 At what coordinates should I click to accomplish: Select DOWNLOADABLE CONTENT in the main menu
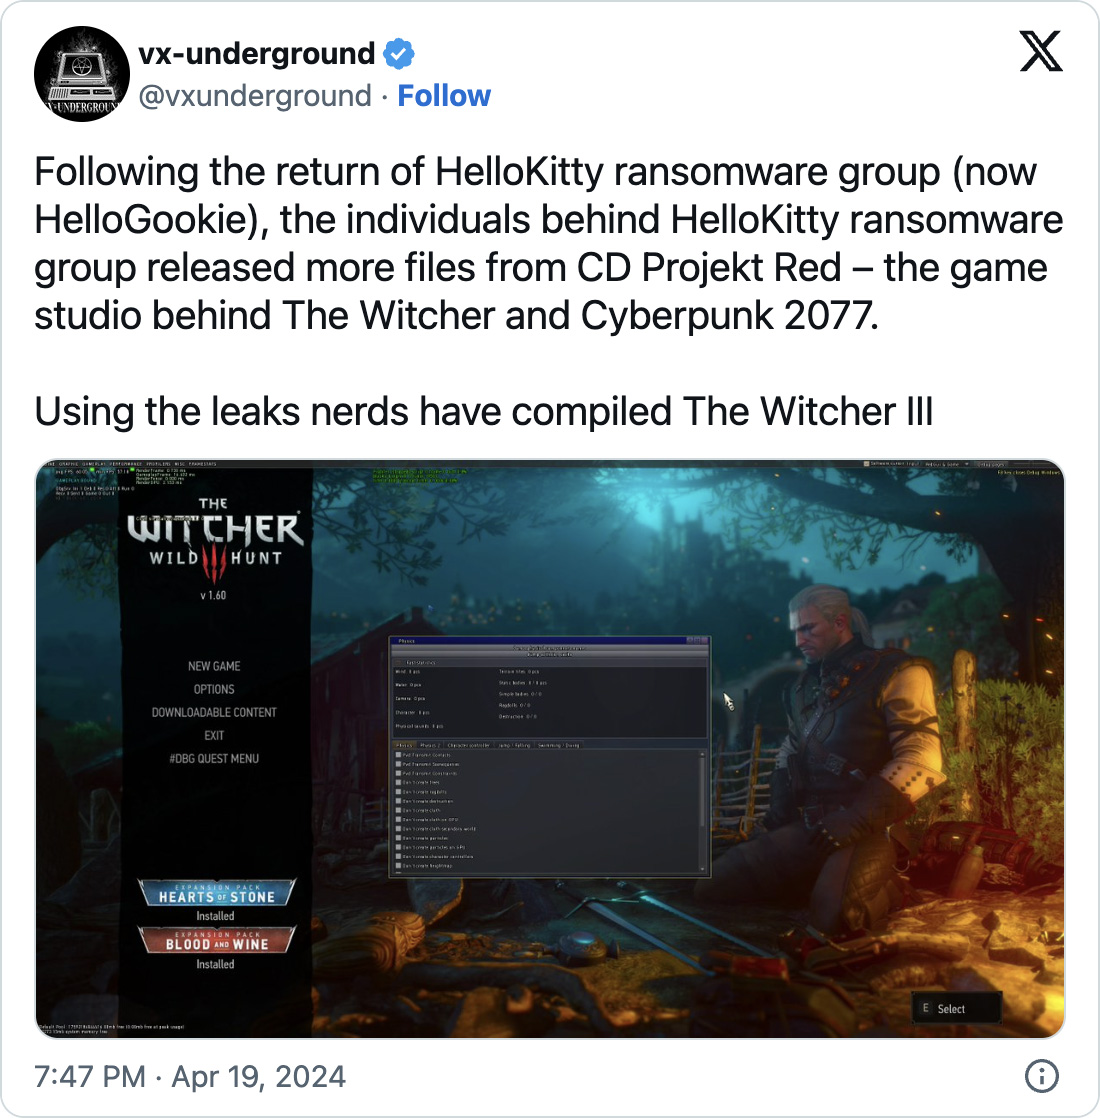pos(214,712)
